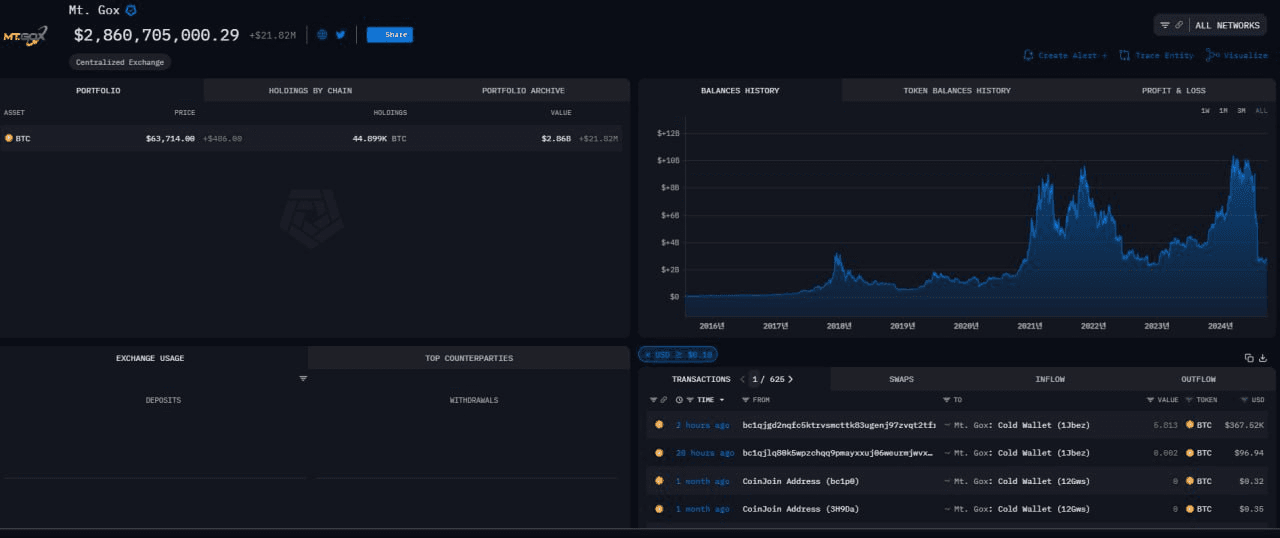
Task: Open filter for the USD column
Action: click(1245, 400)
